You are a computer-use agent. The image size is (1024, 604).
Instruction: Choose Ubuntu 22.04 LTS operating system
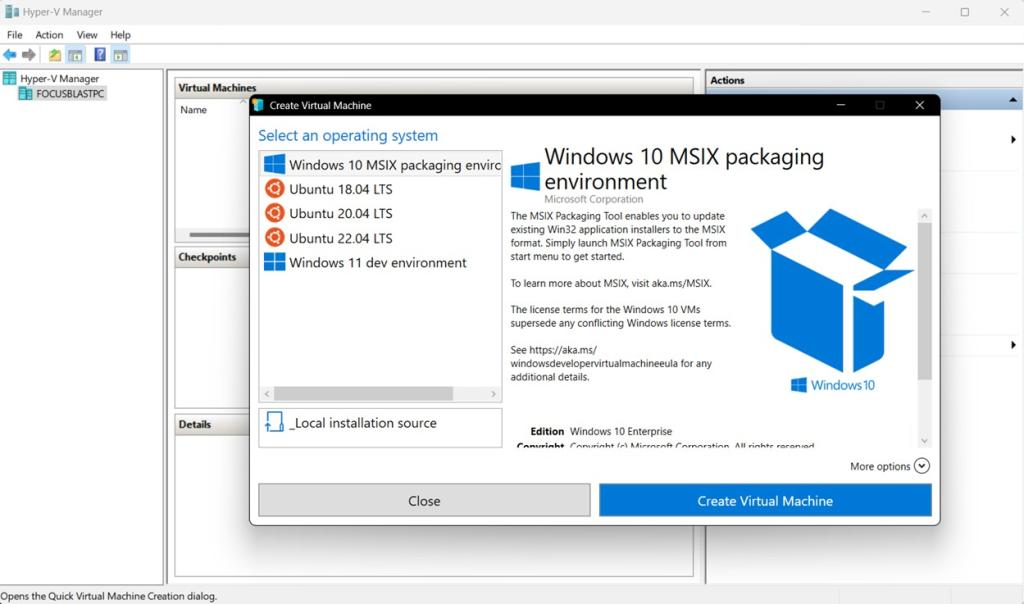click(340, 238)
